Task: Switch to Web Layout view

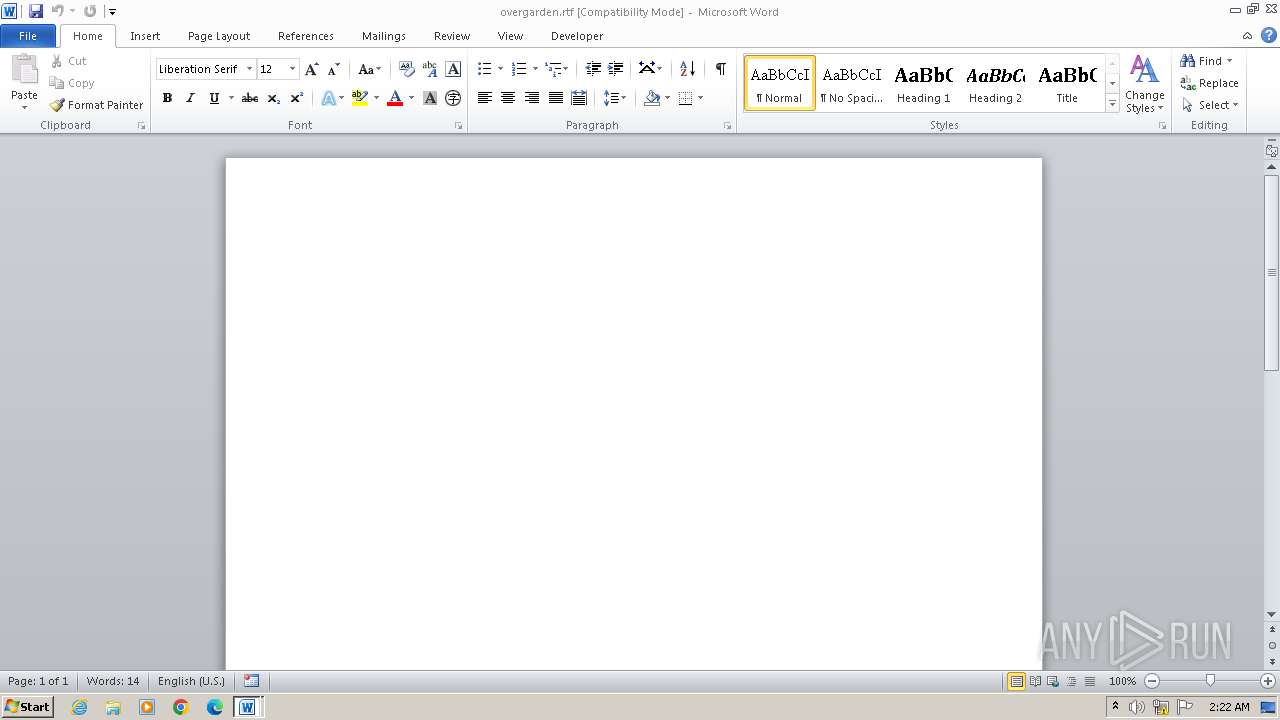Action: click(1053, 681)
